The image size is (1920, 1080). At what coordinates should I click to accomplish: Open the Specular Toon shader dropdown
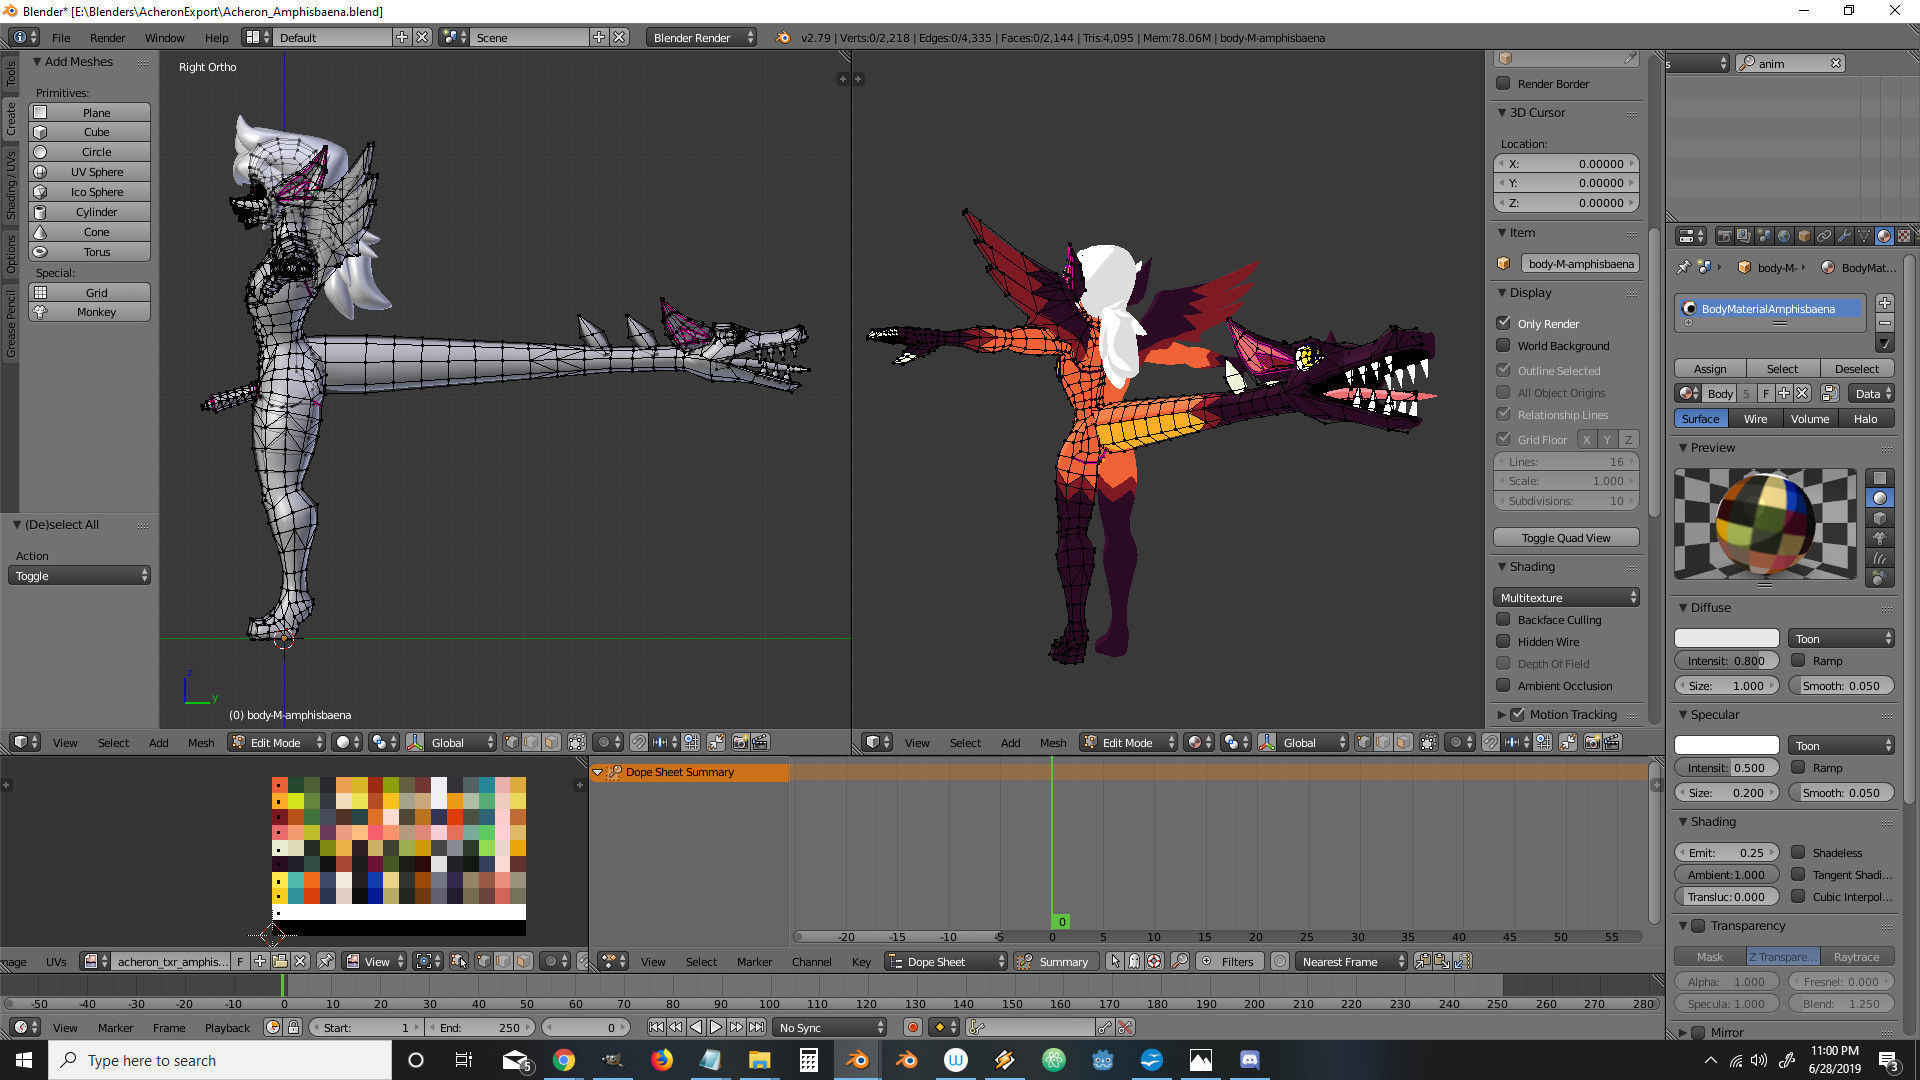[1842, 745]
